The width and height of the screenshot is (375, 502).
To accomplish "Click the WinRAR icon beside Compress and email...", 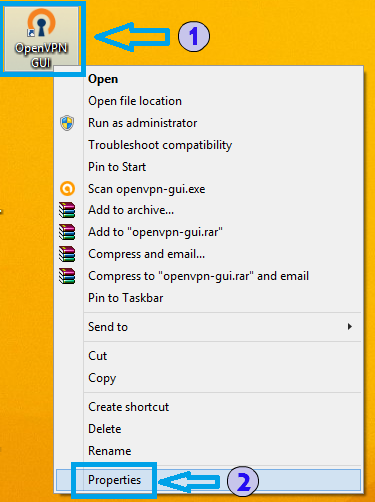I will tap(67, 254).
